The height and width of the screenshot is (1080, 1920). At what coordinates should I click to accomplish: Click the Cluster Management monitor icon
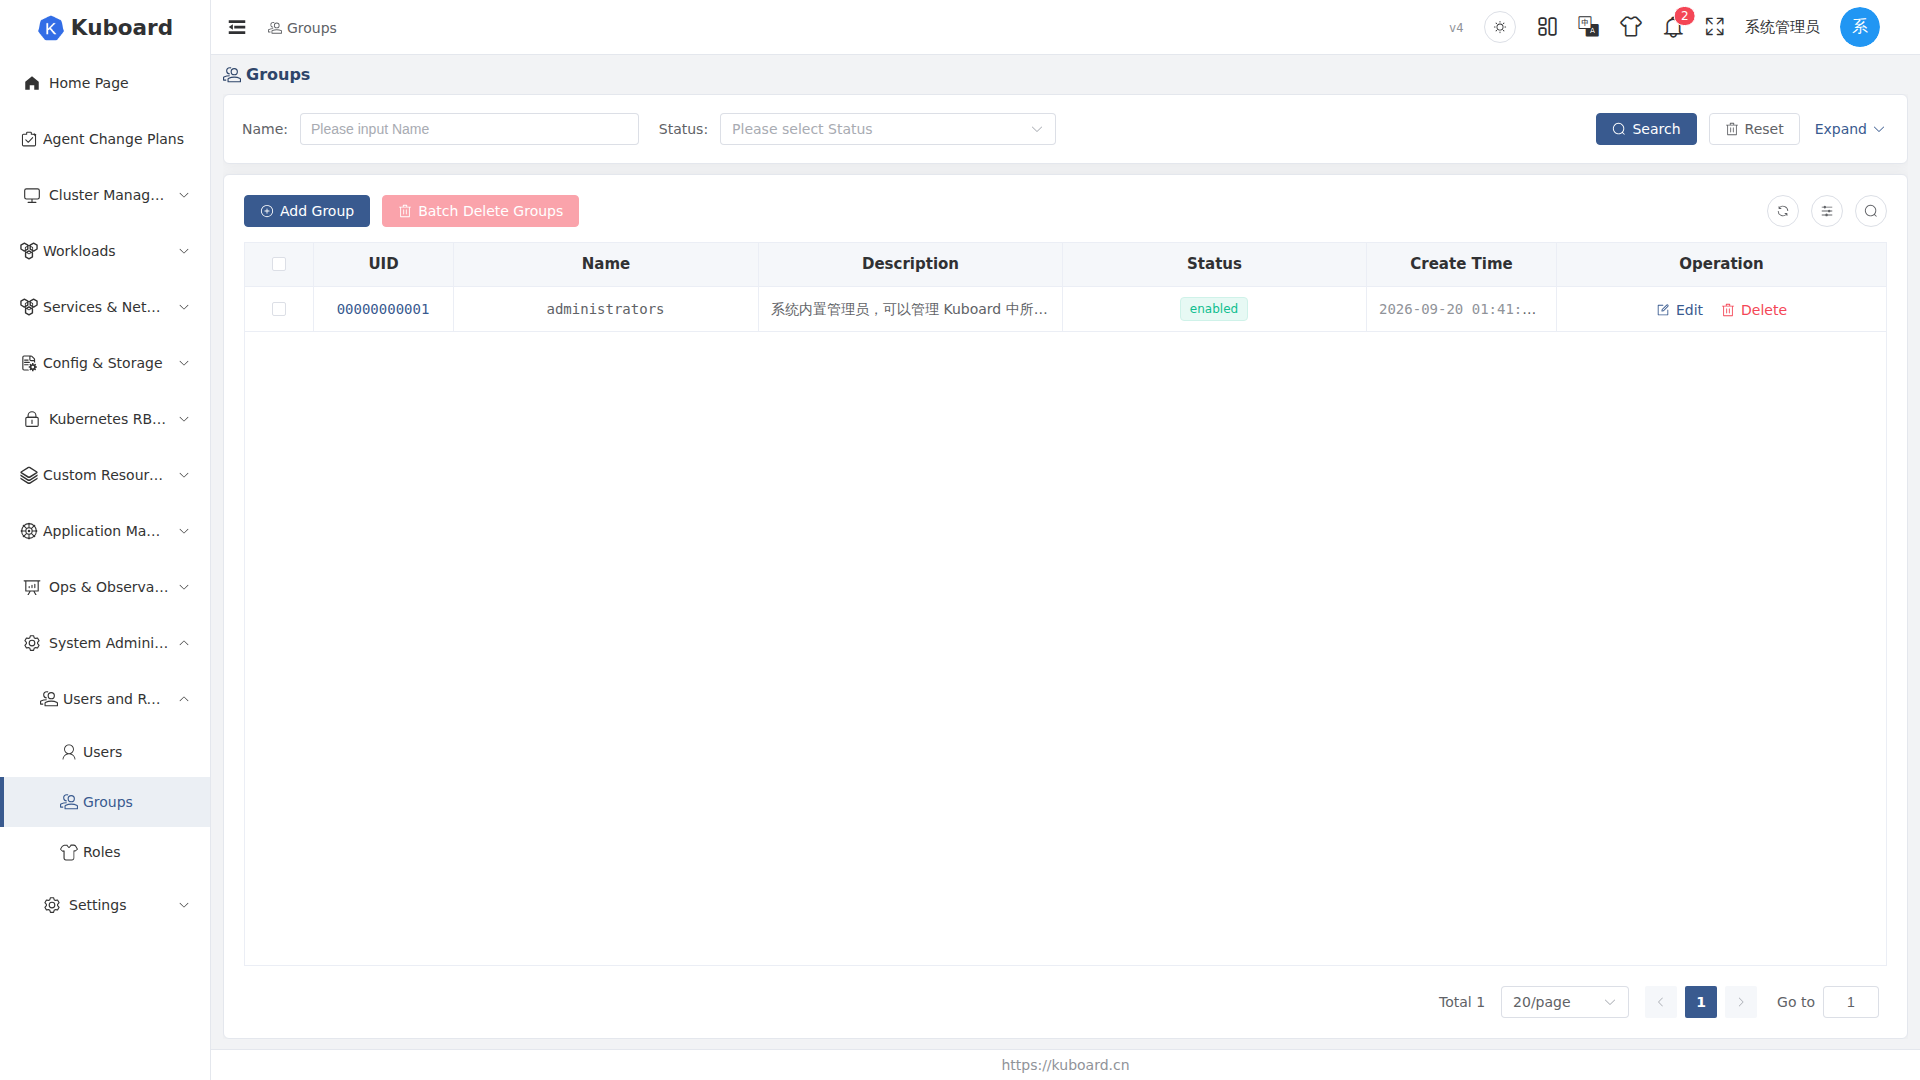[x=32, y=195]
